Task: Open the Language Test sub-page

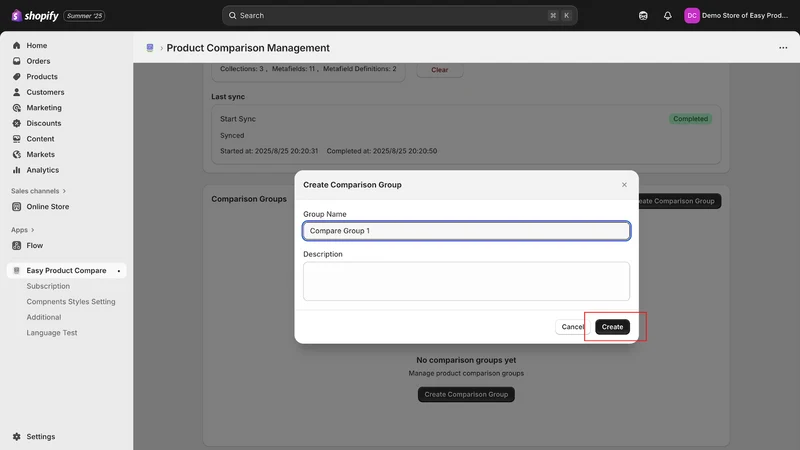Action: [52, 333]
